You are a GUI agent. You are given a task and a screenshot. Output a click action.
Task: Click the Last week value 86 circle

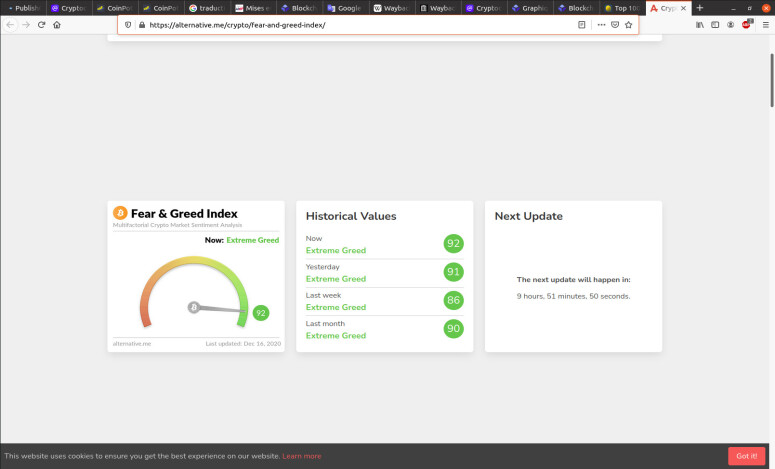[453, 300]
